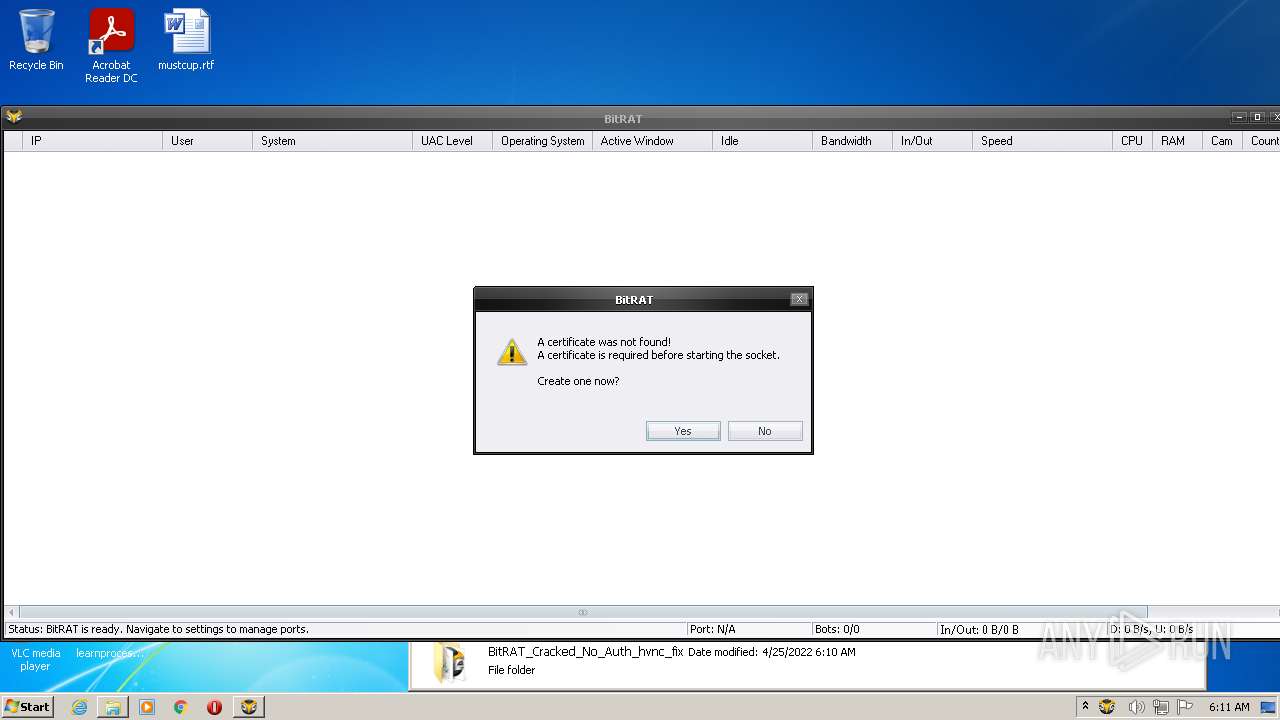Sort by Active Window column header
Image resolution: width=1280 pixels, height=720 pixels.
[x=652, y=141]
